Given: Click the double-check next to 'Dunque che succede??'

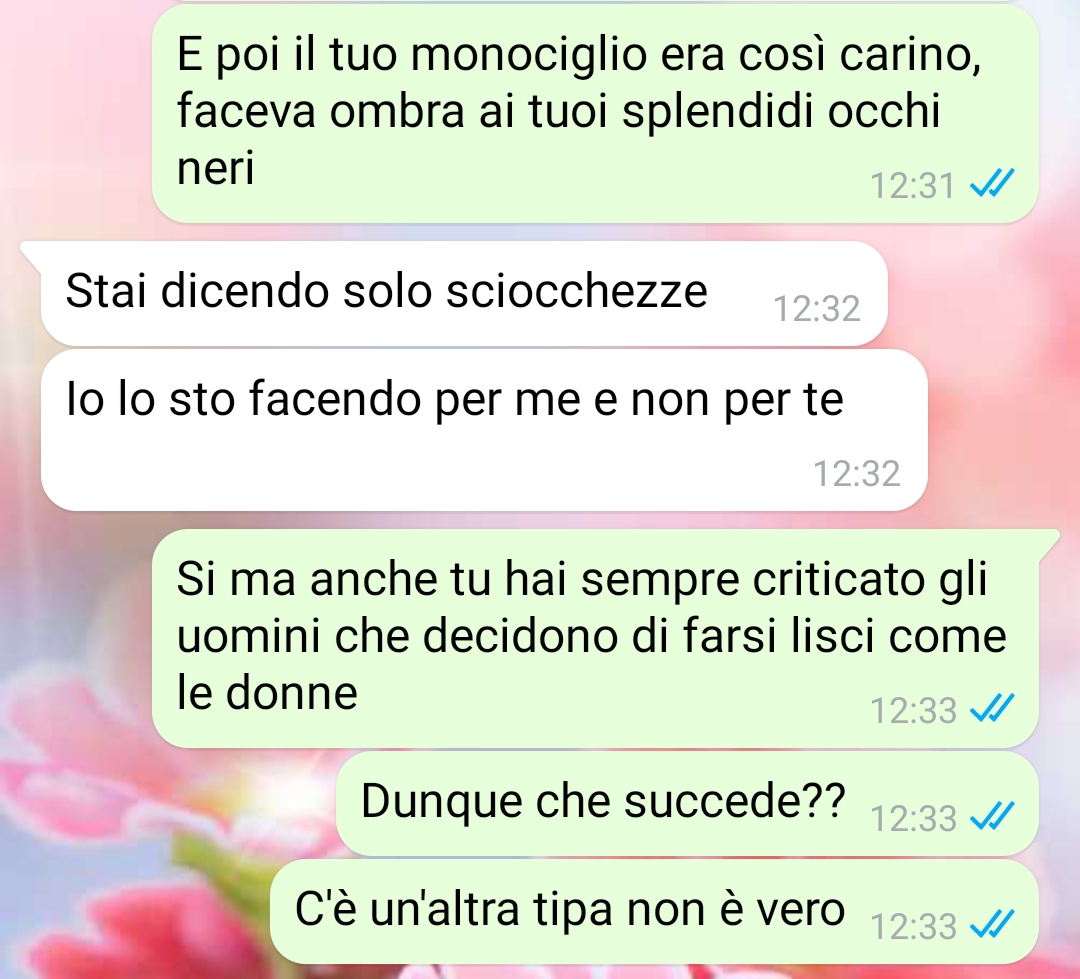Looking at the screenshot, I should coord(992,816).
